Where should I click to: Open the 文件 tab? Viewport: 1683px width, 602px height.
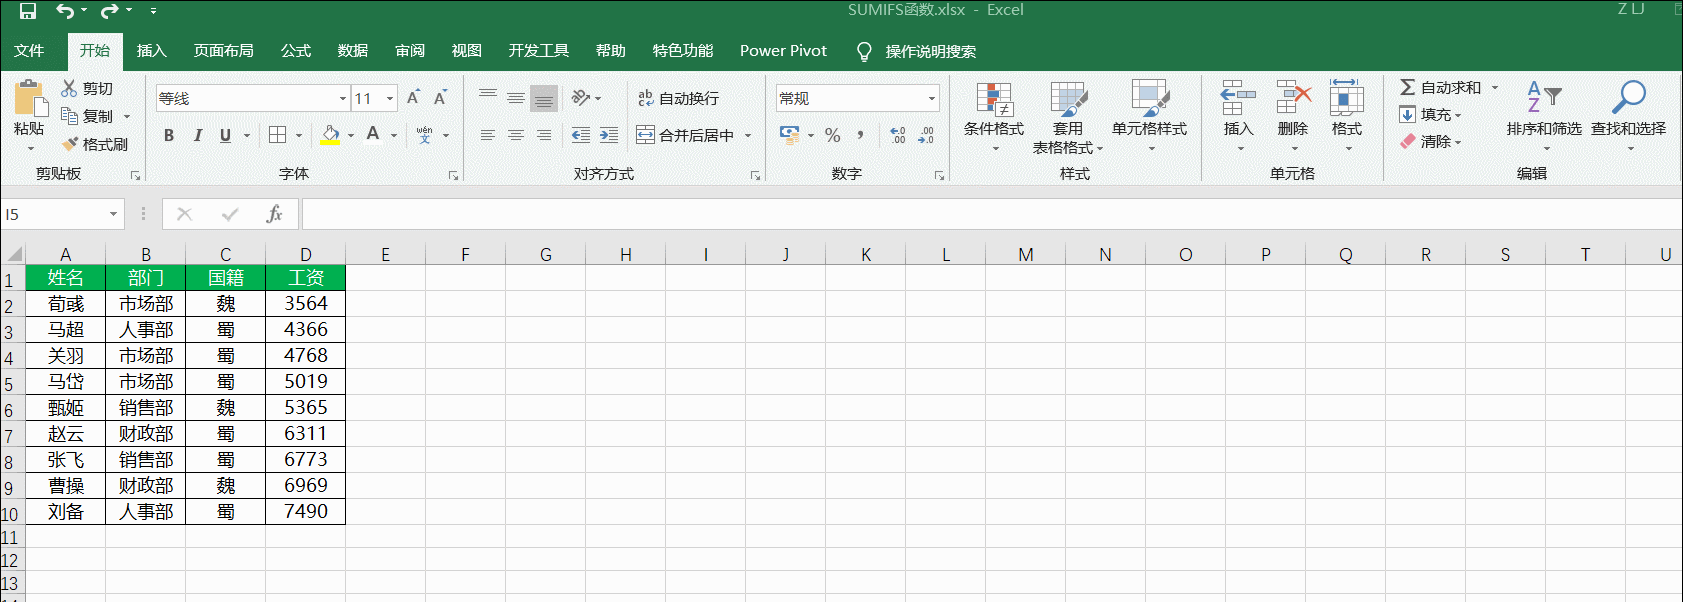(29, 50)
